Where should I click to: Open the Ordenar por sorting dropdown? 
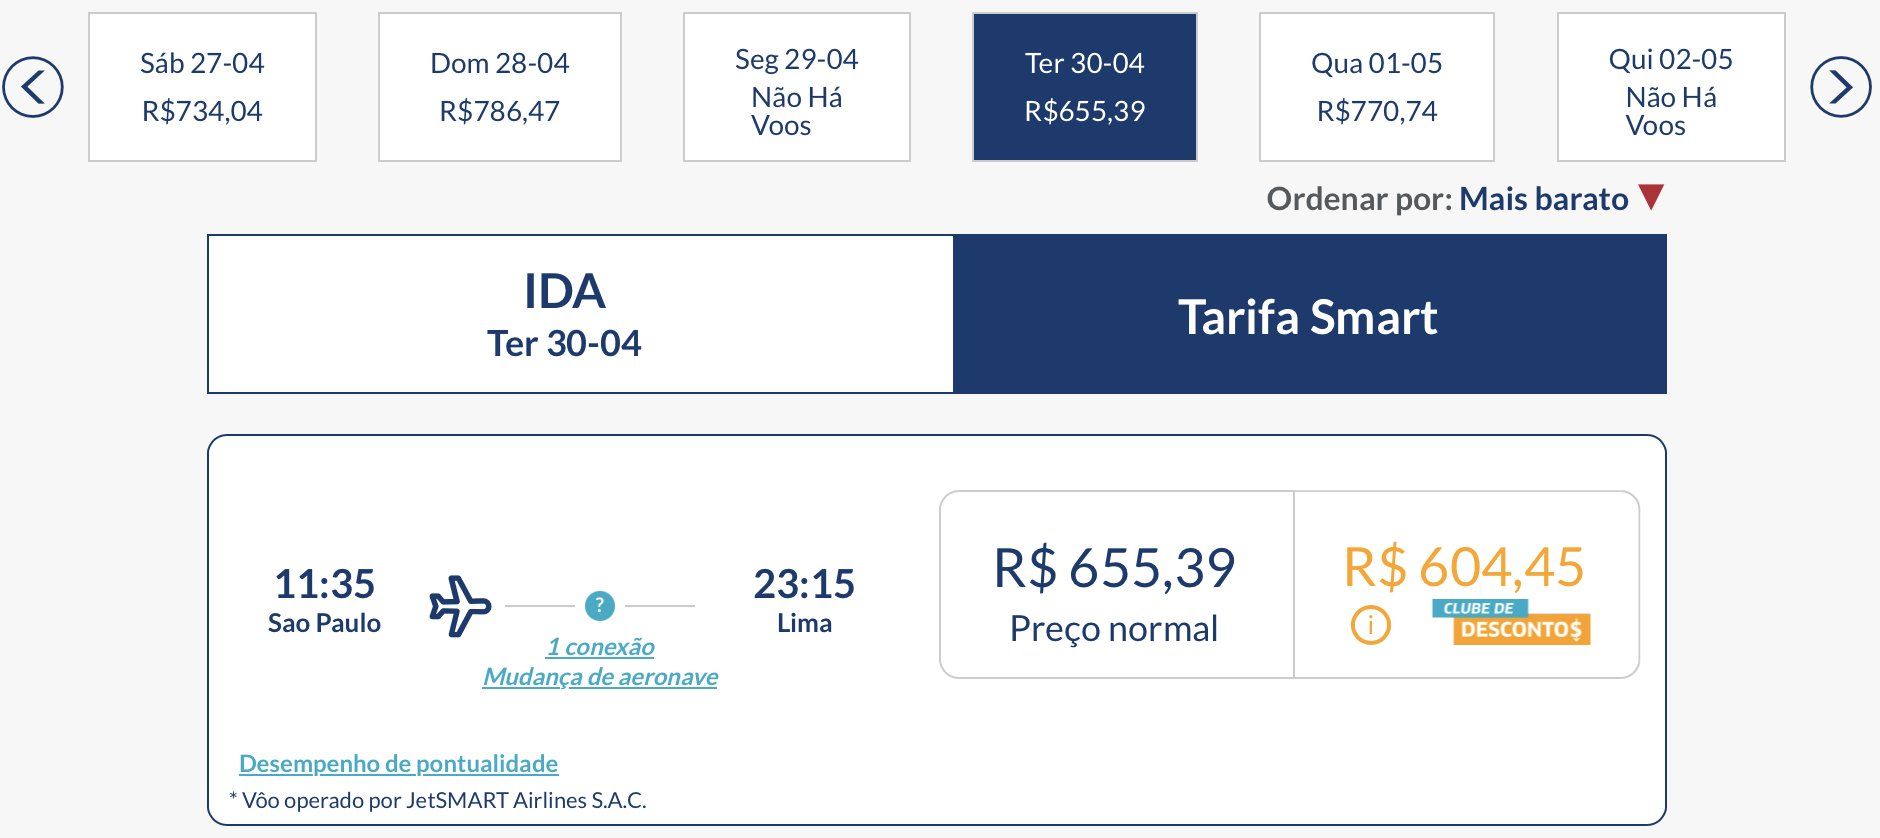(x=1543, y=199)
